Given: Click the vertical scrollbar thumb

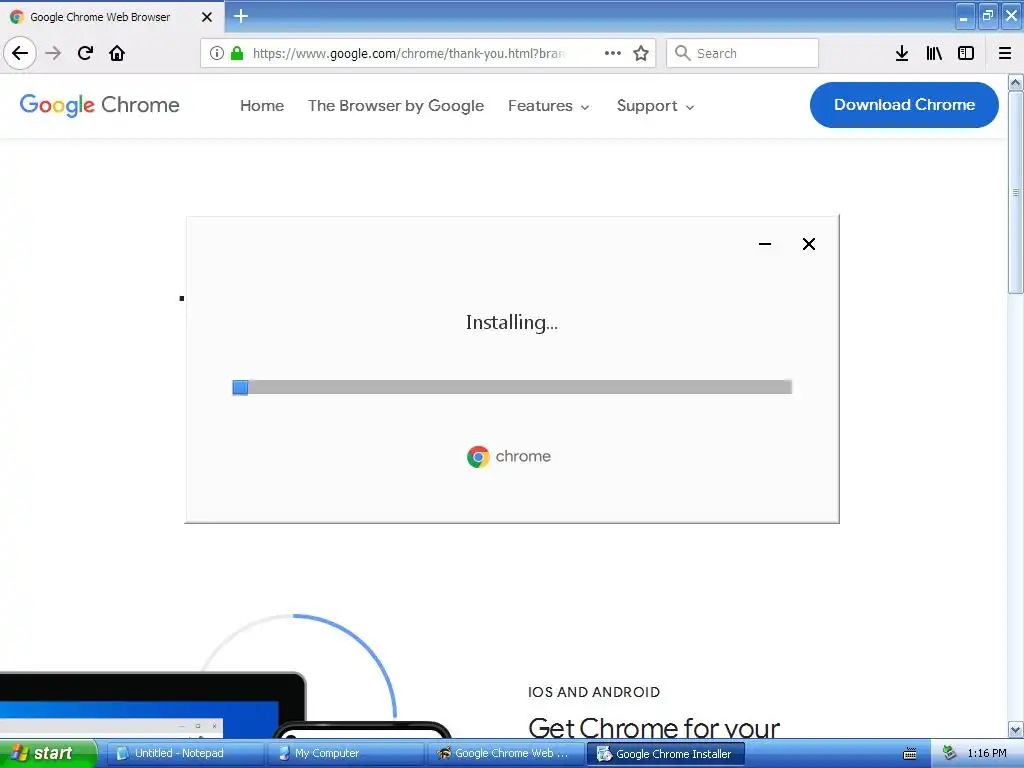Looking at the screenshot, I should coord(1016,193).
